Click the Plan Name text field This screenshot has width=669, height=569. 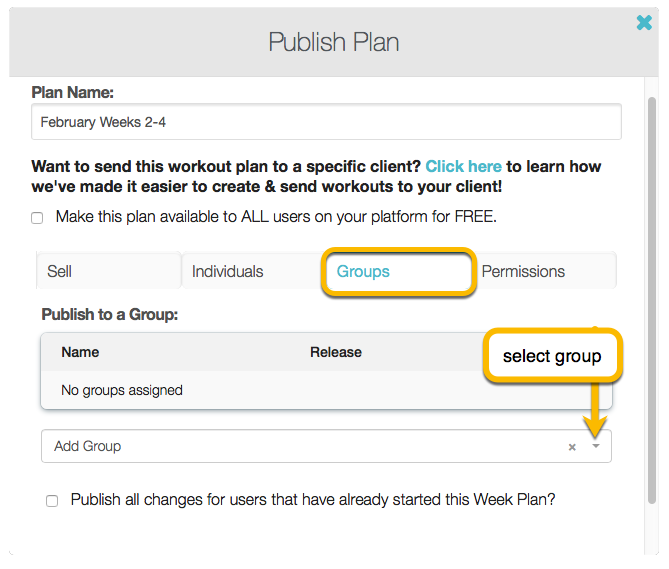pyautogui.click(x=326, y=122)
